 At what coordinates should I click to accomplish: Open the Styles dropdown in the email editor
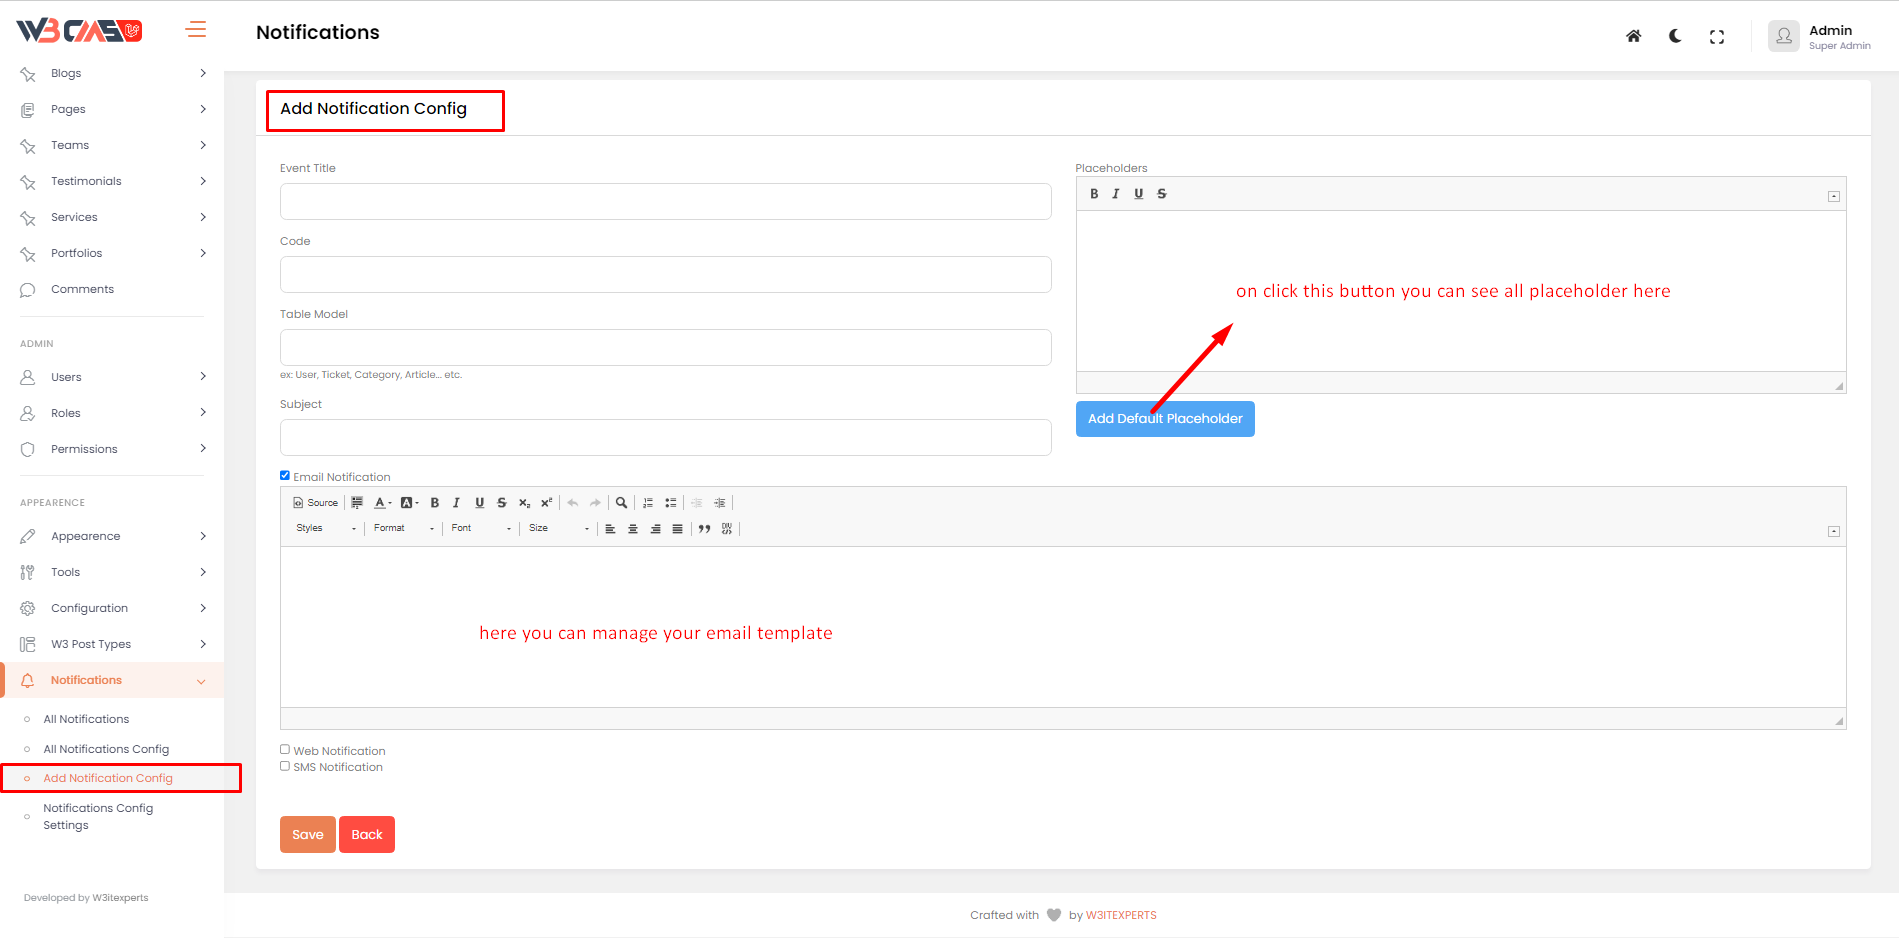click(x=325, y=528)
